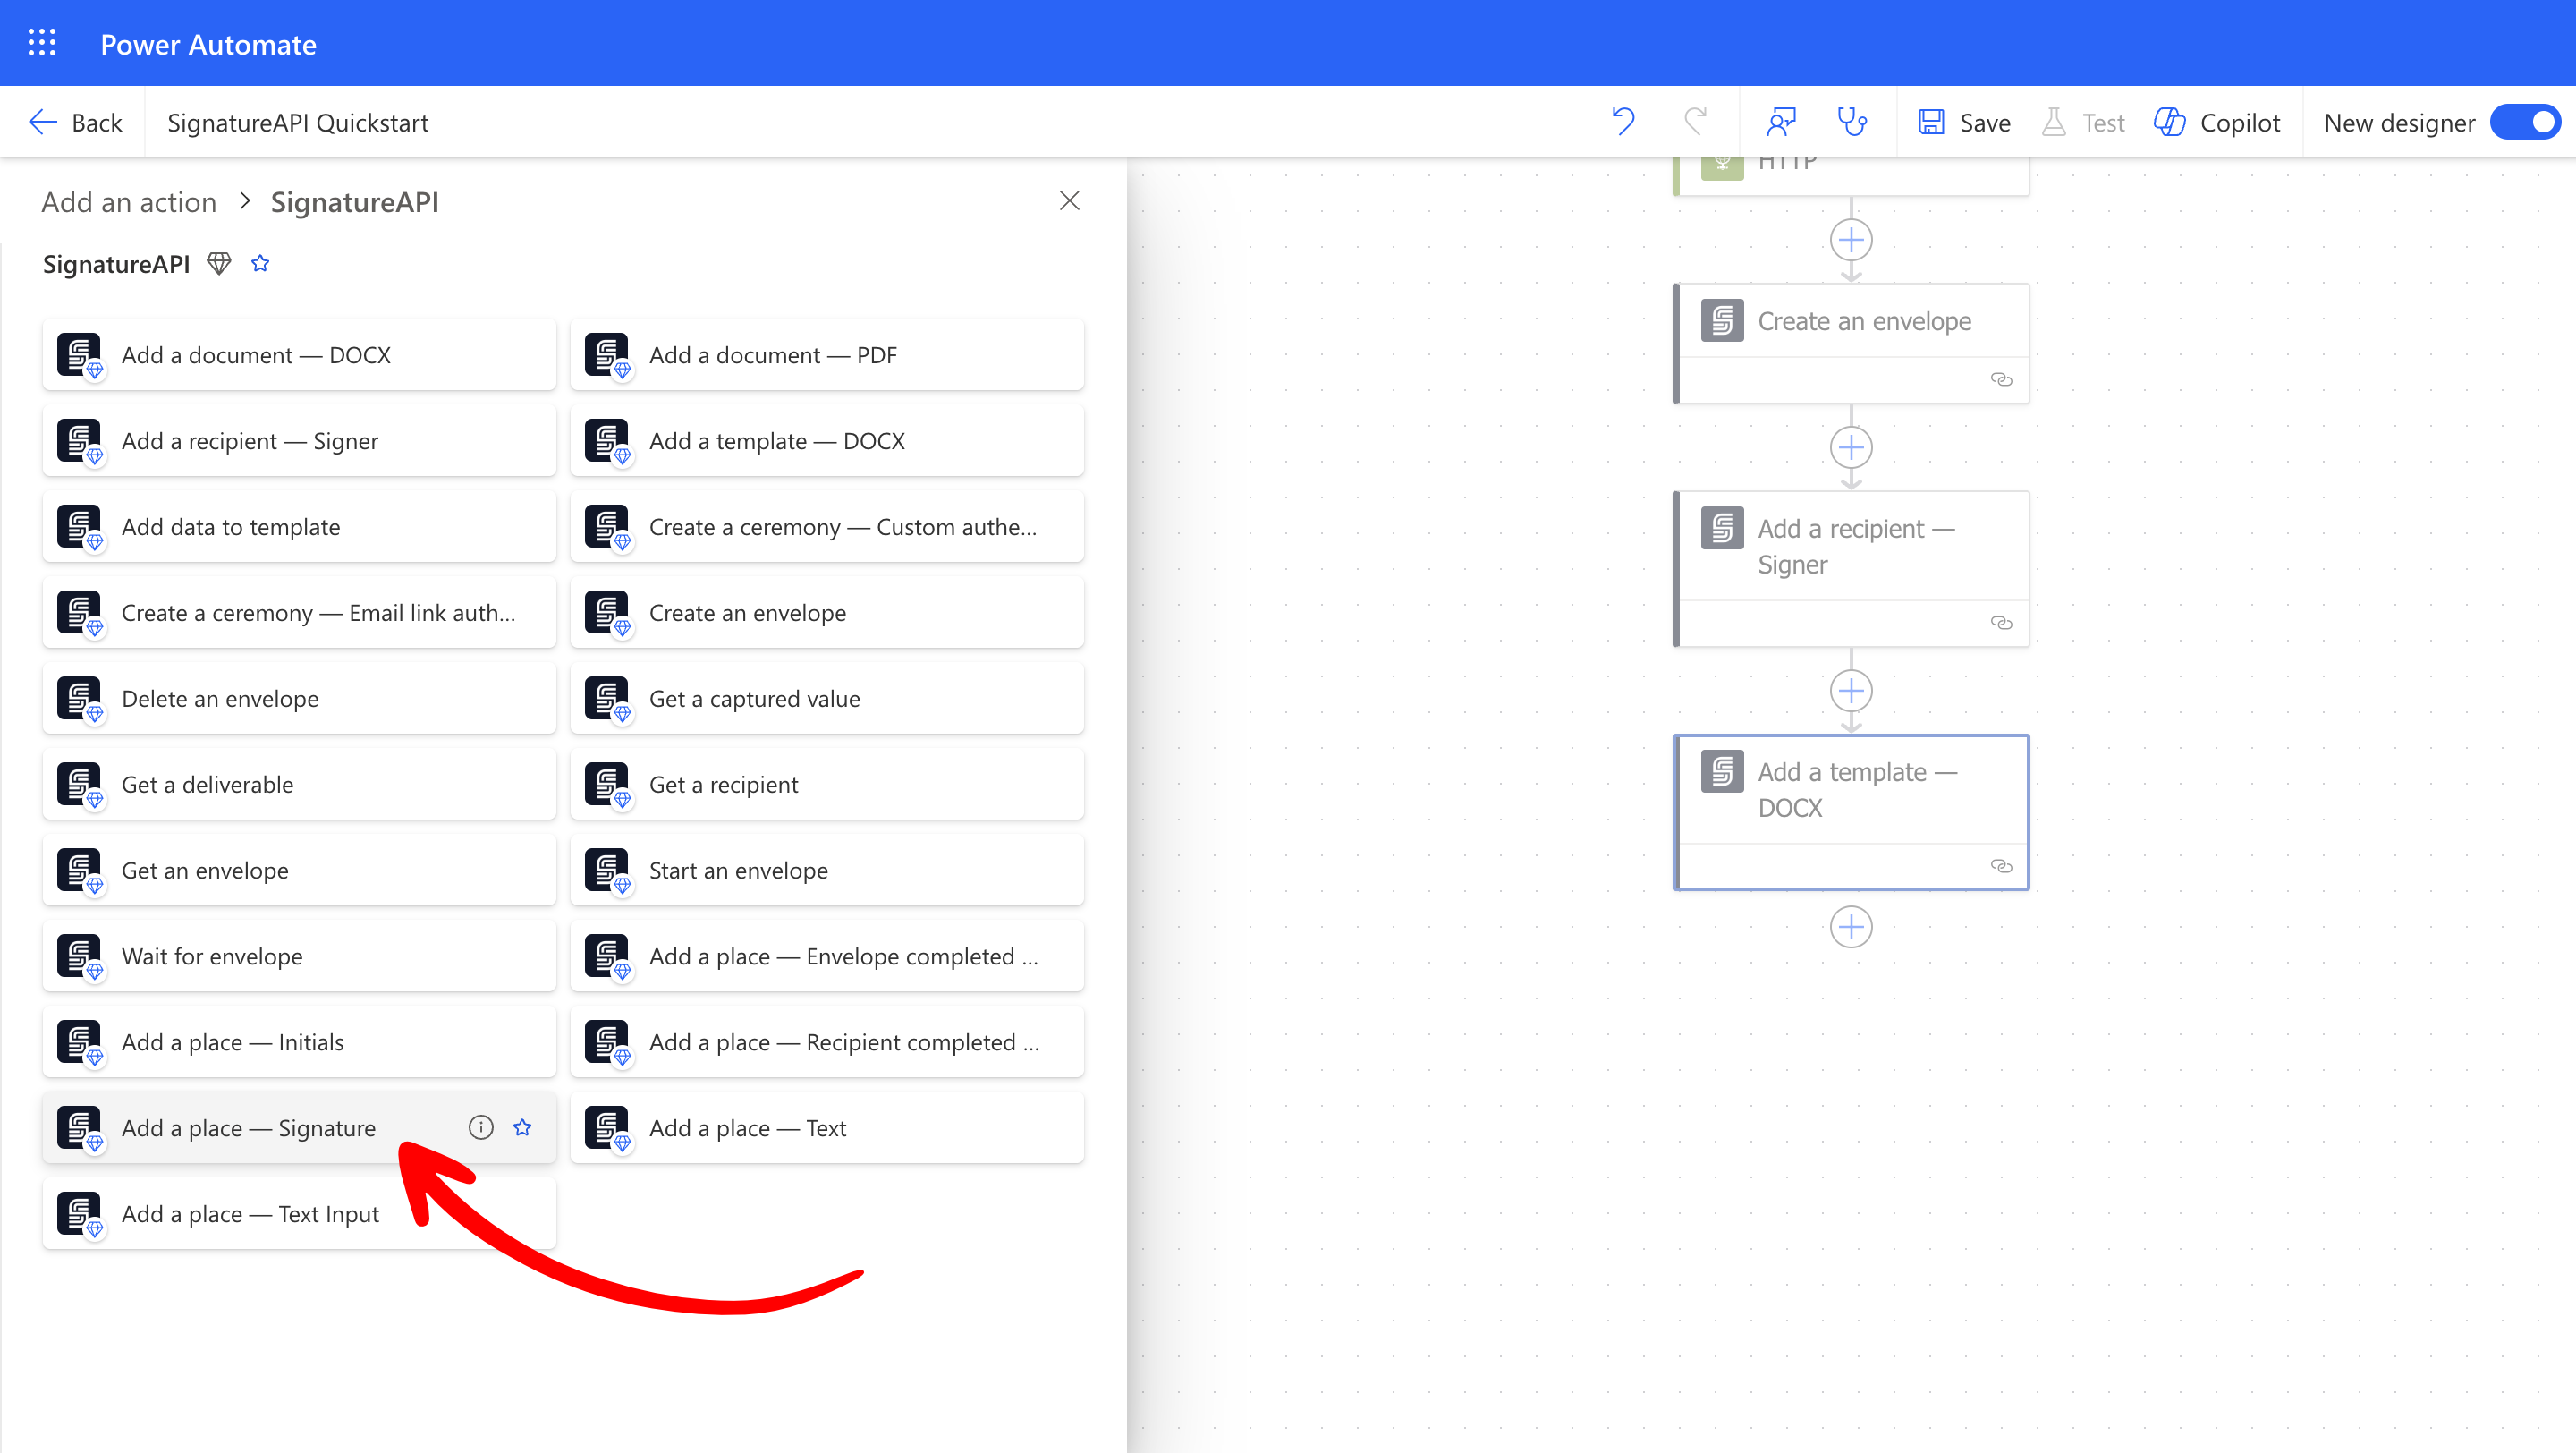Open Copilot panel
The width and height of the screenshot is (2576, 1453).
click(2218, 122)
